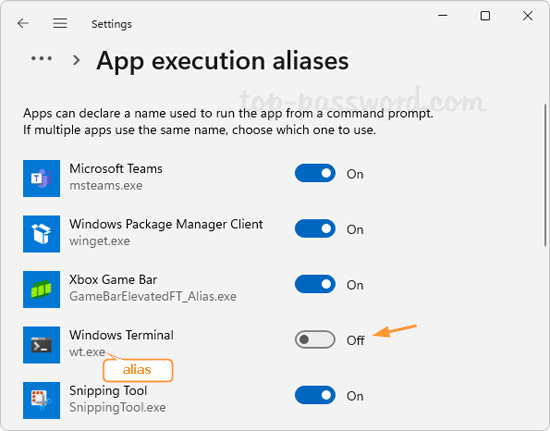The image size is (550, 431).
Task: Disable the winget.exe alias toggle
Action: click(x=315, y=229)
